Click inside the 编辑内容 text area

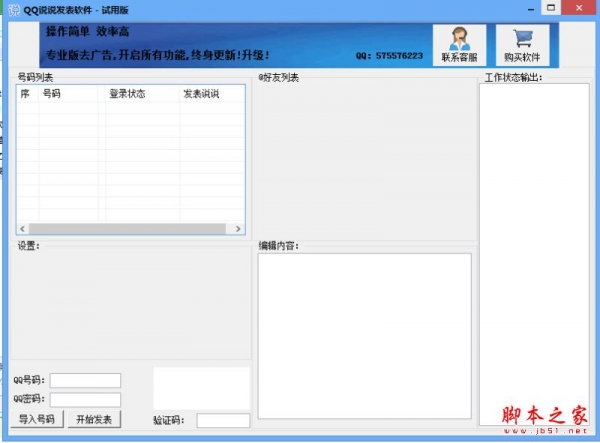click(x=365, y=336)
